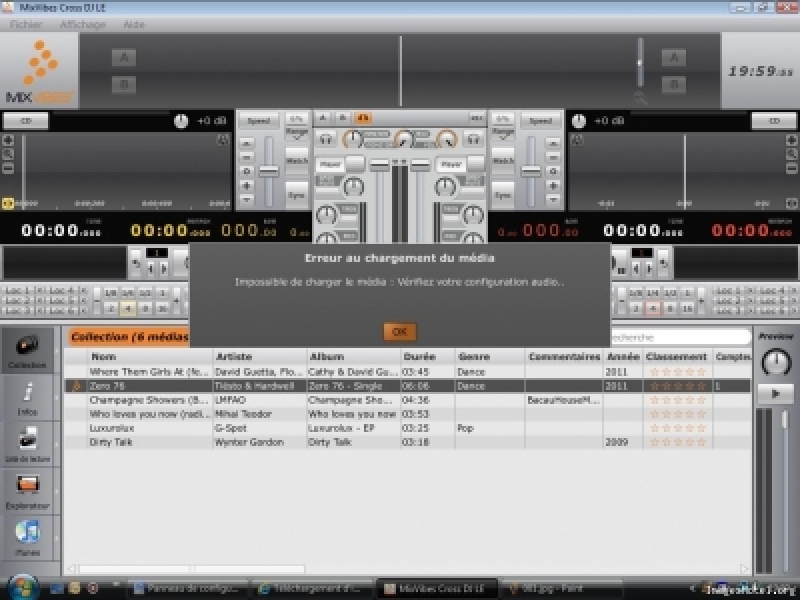Viewport: 800px width, 600px height.
Task: Click the left deck Speed button
Action: pyautogui.click(x=259, y=121)
